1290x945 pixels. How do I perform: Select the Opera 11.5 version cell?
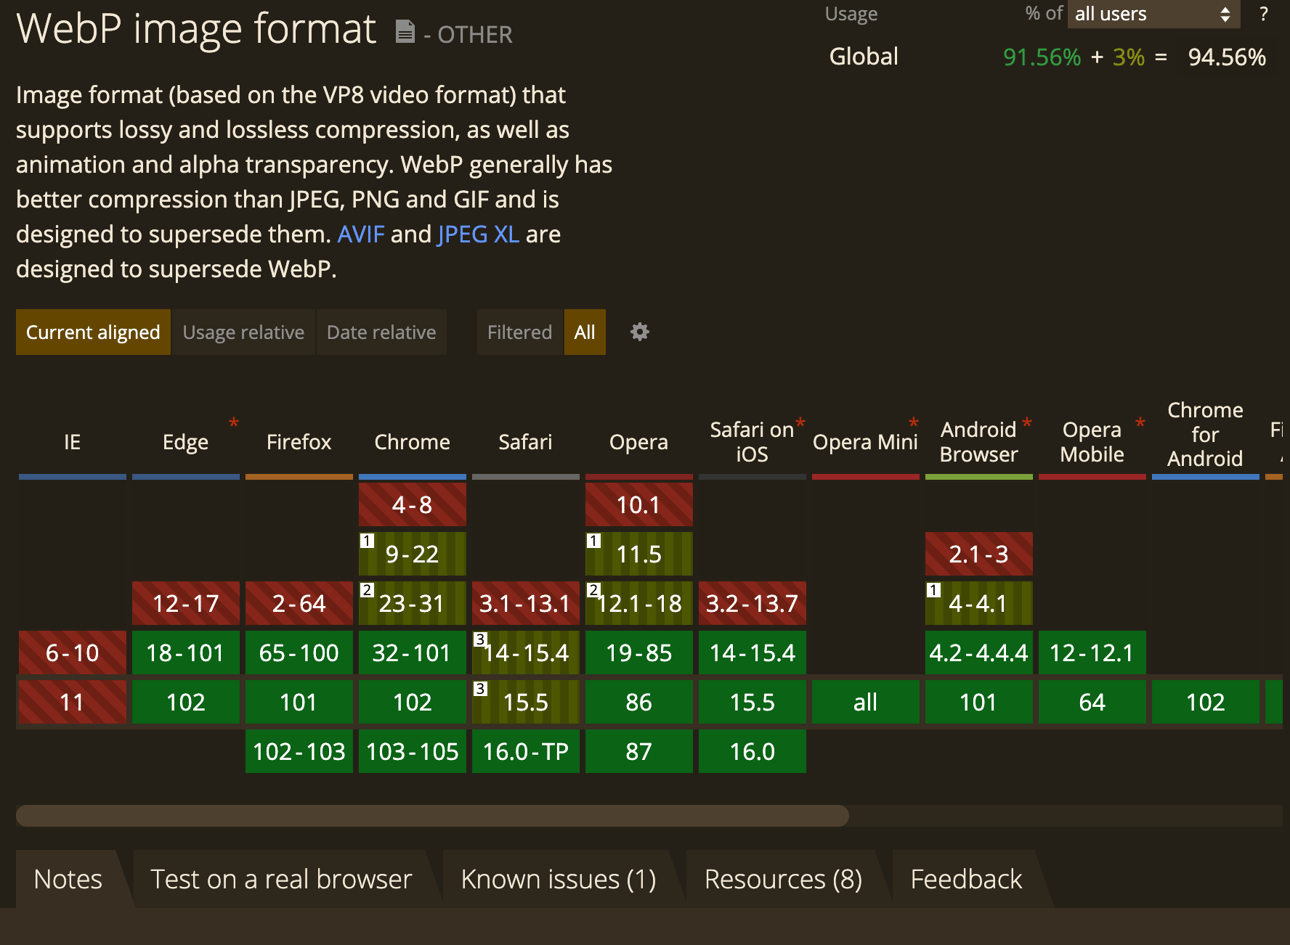[x=639, y=554]
